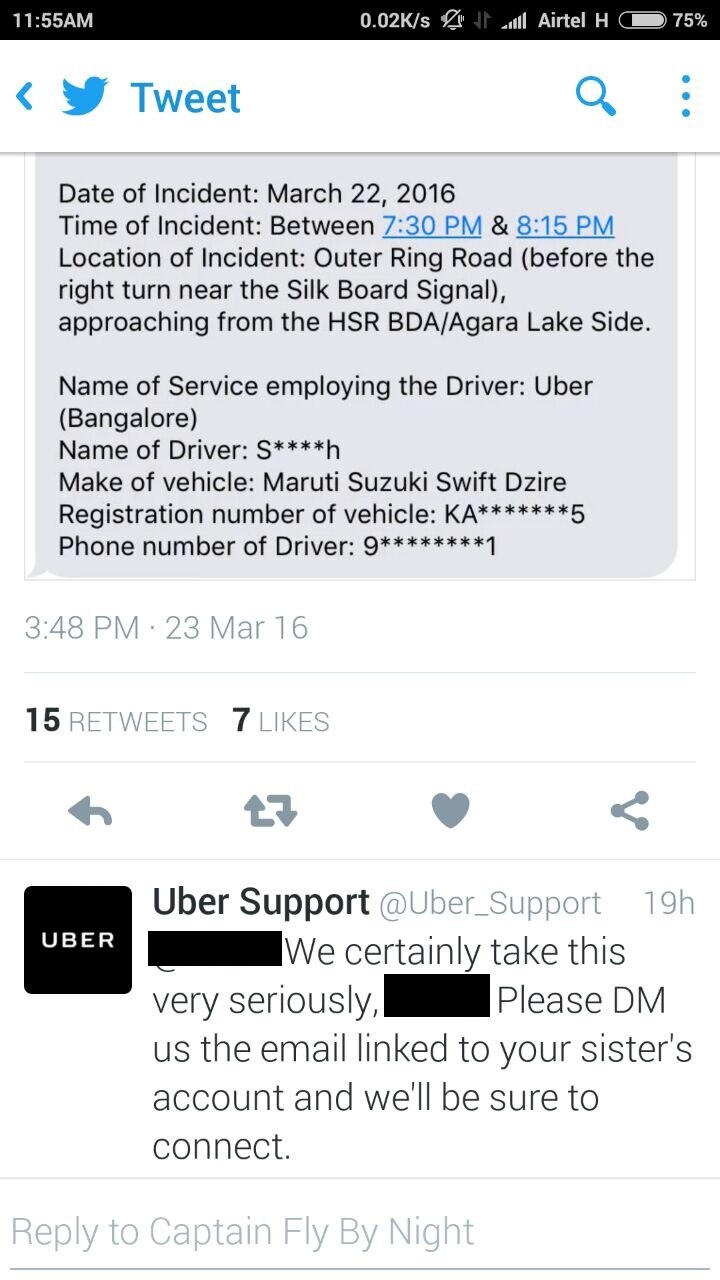Tap the back arrow in header
The width and height of the screenshot is (720, 1280).
point(26,97)
